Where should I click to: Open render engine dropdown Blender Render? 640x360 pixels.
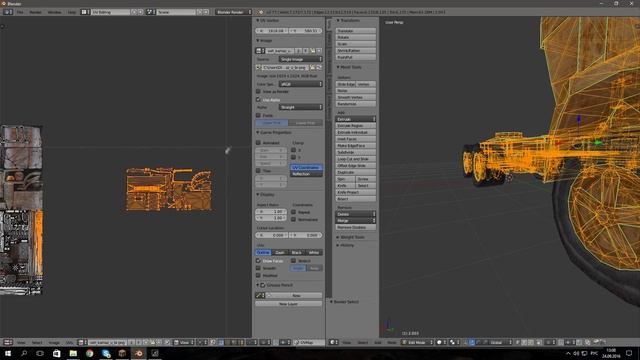click(234, 12)
